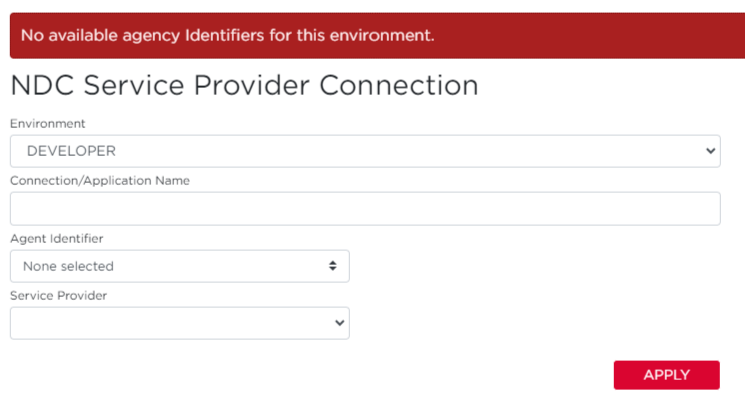Click the Connection/Application Name label
Image resolution: width=745 pixels, height=420 pixels.
pyautogui.click(x=100, y=181)
